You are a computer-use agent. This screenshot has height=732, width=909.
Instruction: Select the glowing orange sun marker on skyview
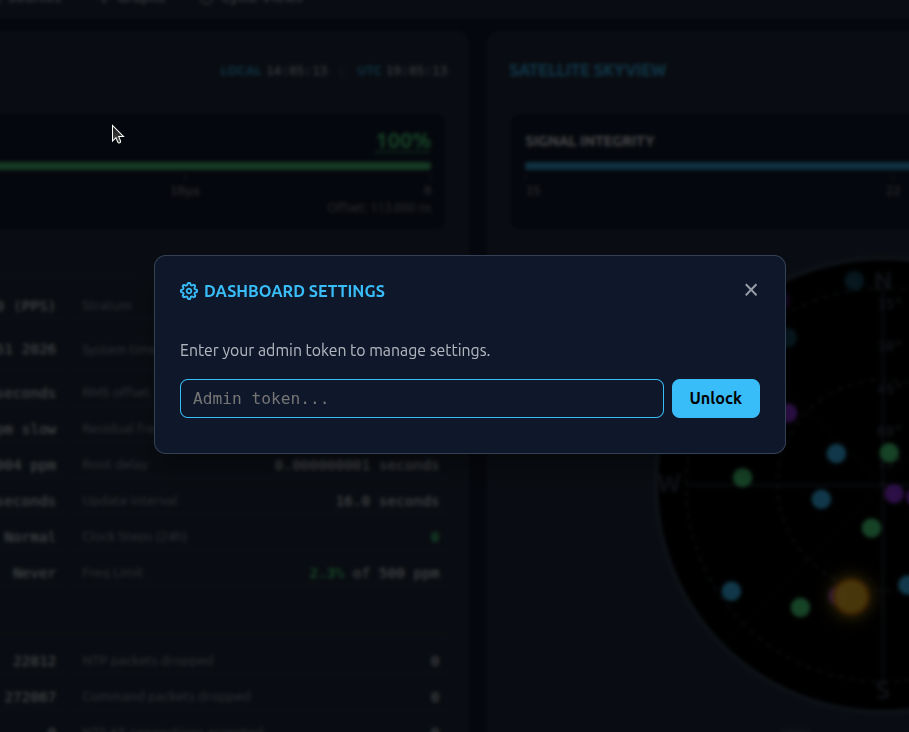click(851, 595)
